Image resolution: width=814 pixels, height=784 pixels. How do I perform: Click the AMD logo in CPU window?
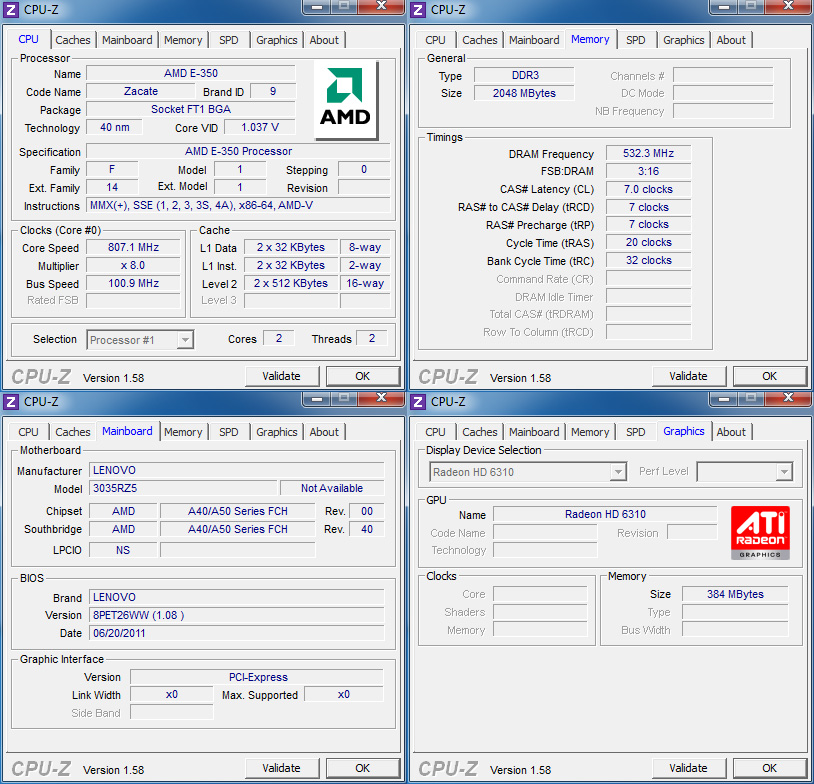[x=346, y=100]
